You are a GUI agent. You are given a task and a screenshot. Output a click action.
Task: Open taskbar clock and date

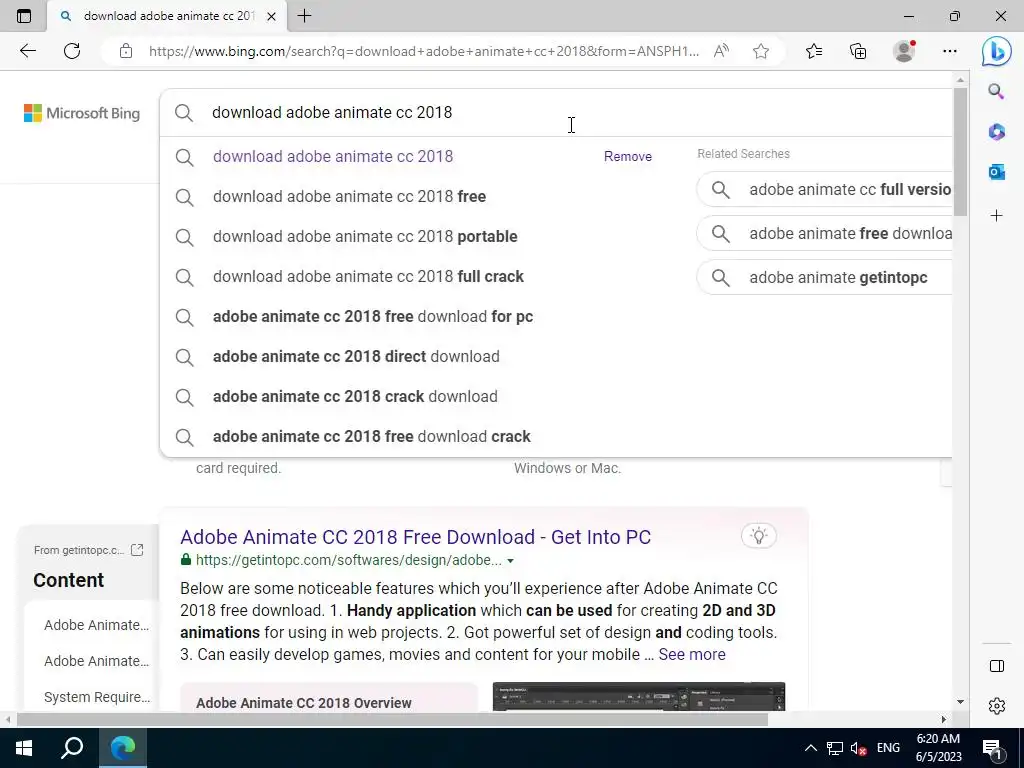pos(938,748)
